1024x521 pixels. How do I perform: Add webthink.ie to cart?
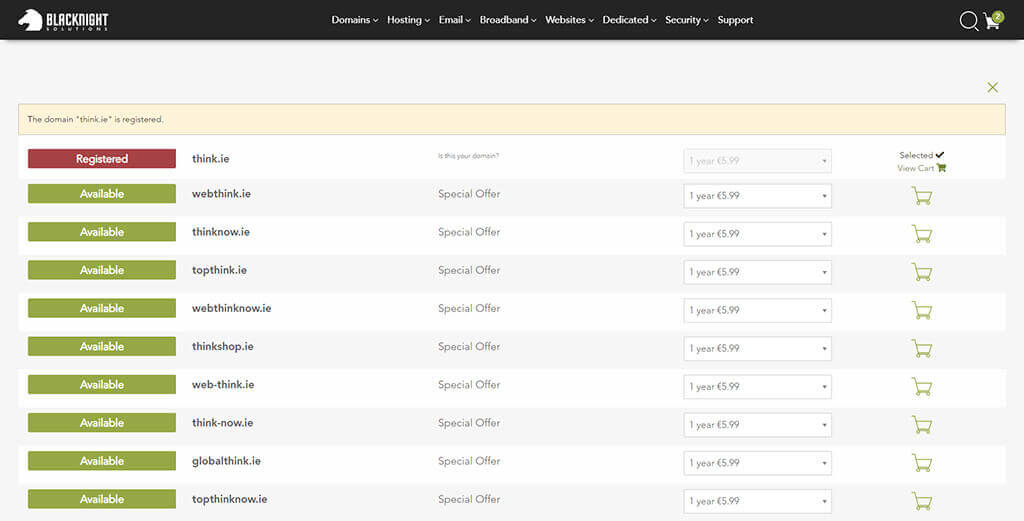click(921, 196)
